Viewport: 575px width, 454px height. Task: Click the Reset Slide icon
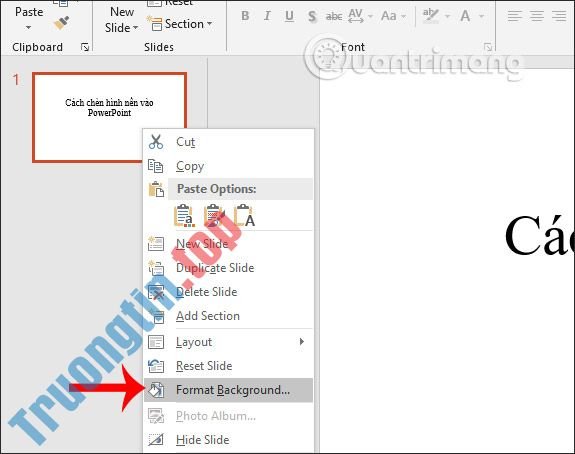(156, 366)
